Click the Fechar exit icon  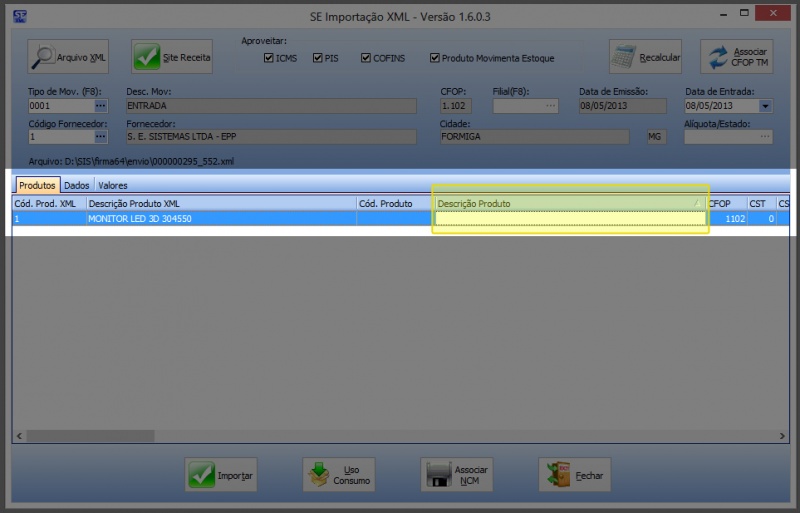pos(557,475)
